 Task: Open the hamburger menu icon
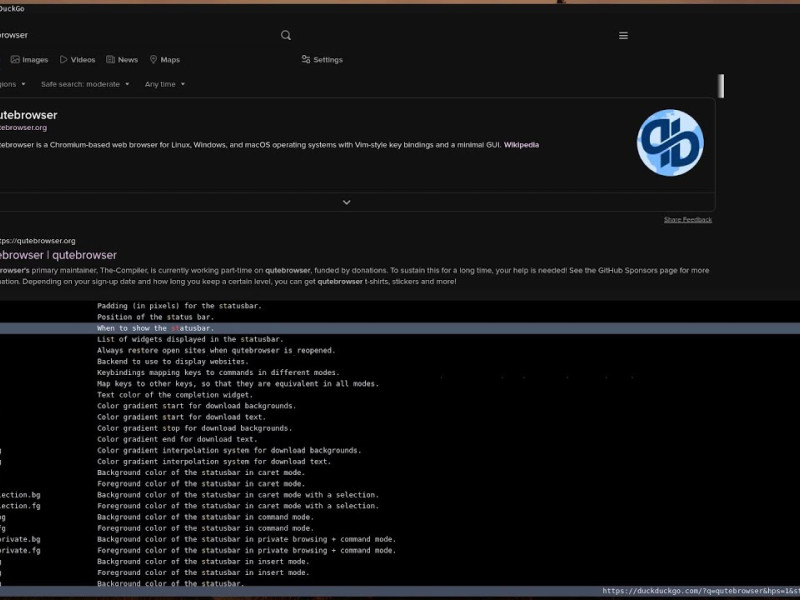pos(623,36)
